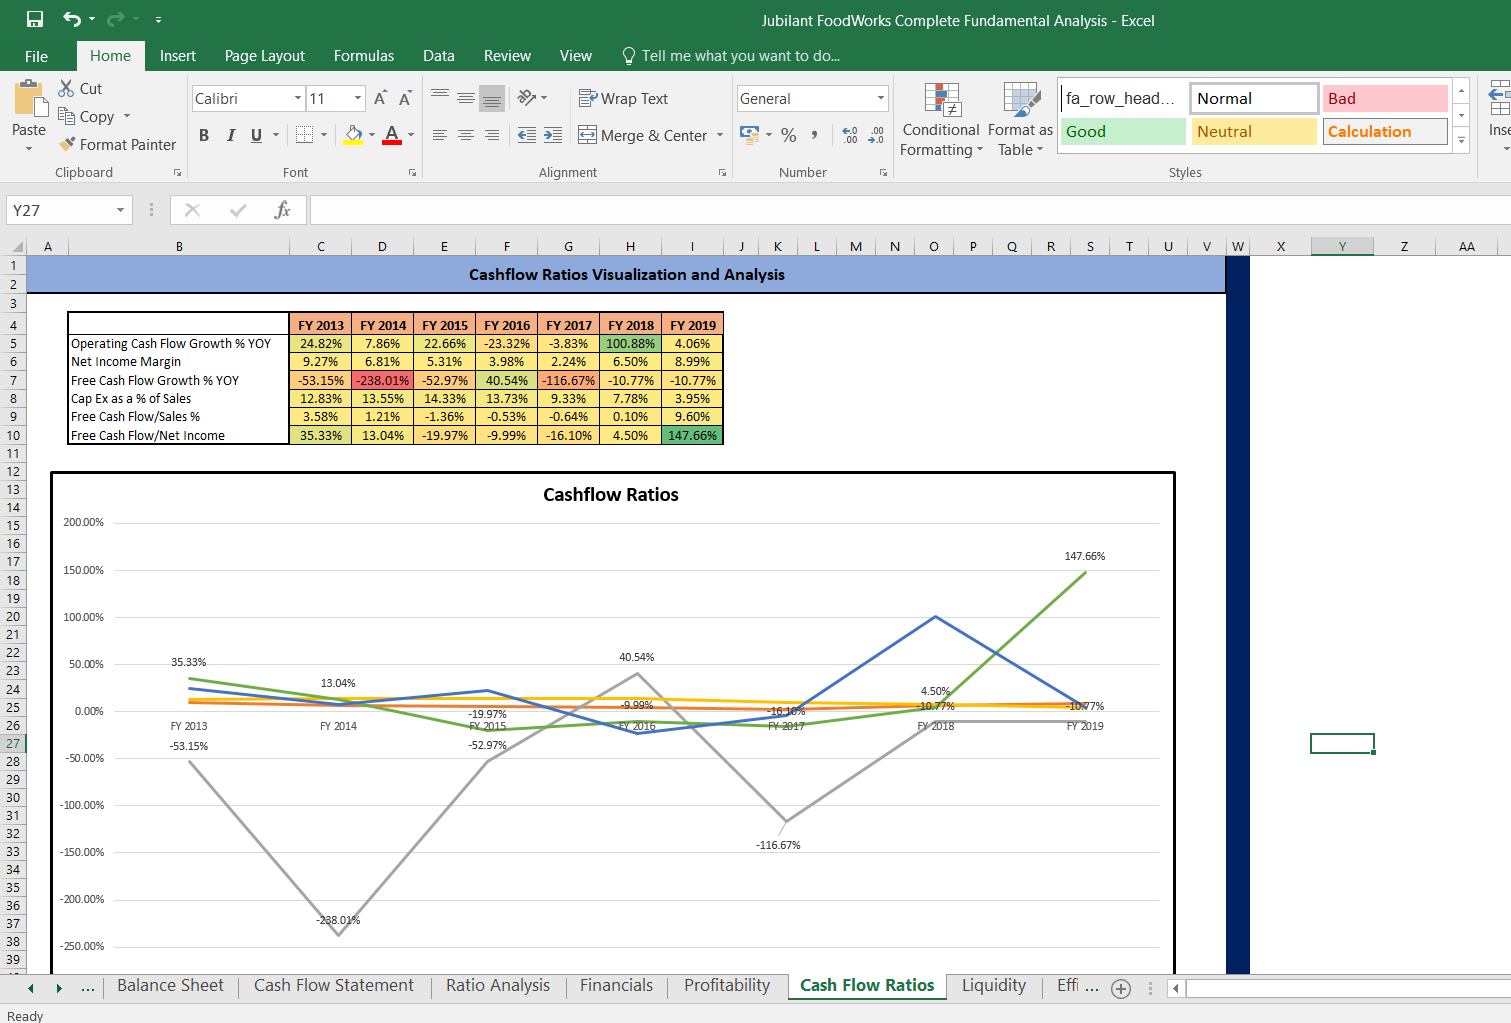
Task: Toggle Merge & Center for selected cells
Action: (x=643, y=135)
